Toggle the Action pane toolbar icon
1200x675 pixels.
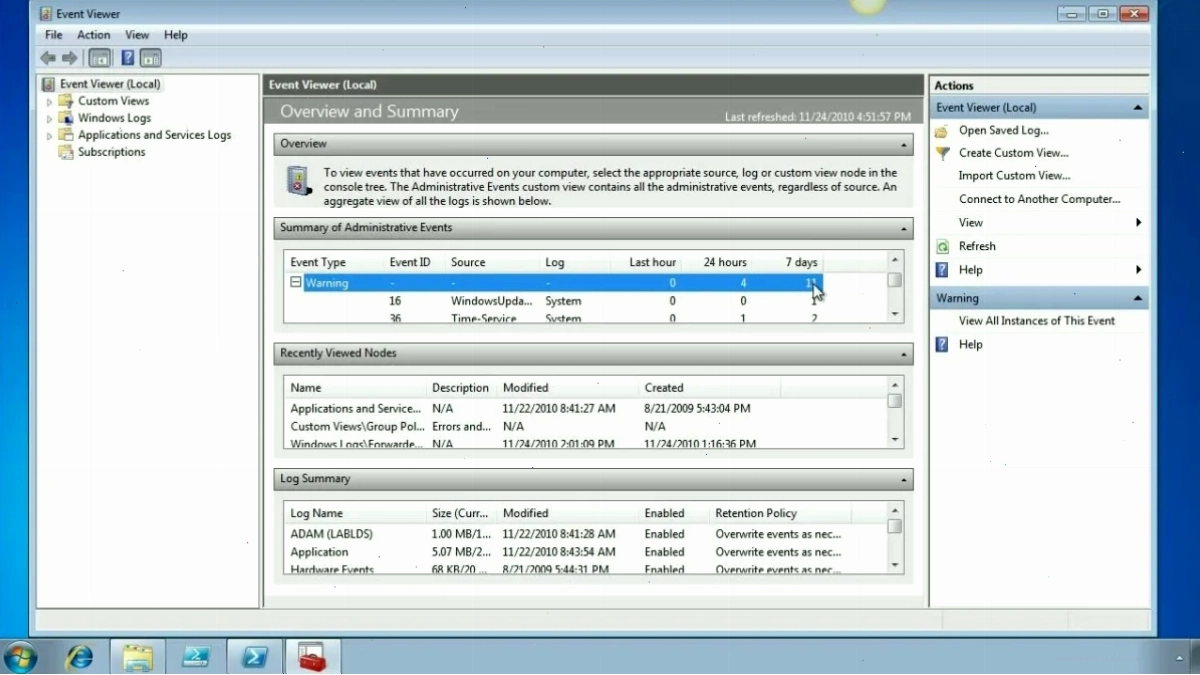pyautogui.click(x=151, y=58)
